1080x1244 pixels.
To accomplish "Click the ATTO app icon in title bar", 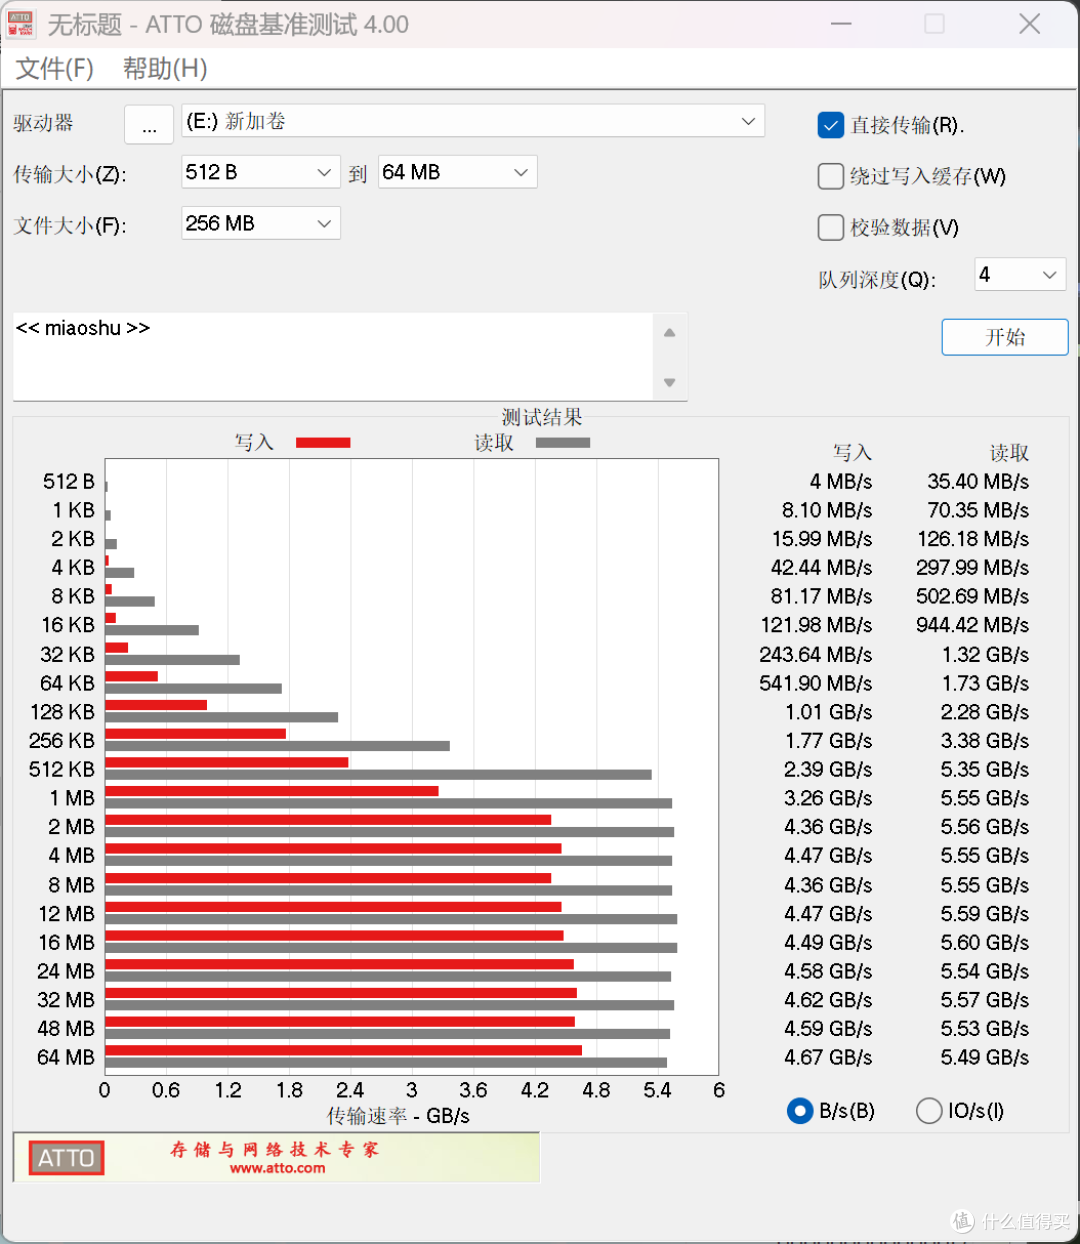I will (20, 24).
